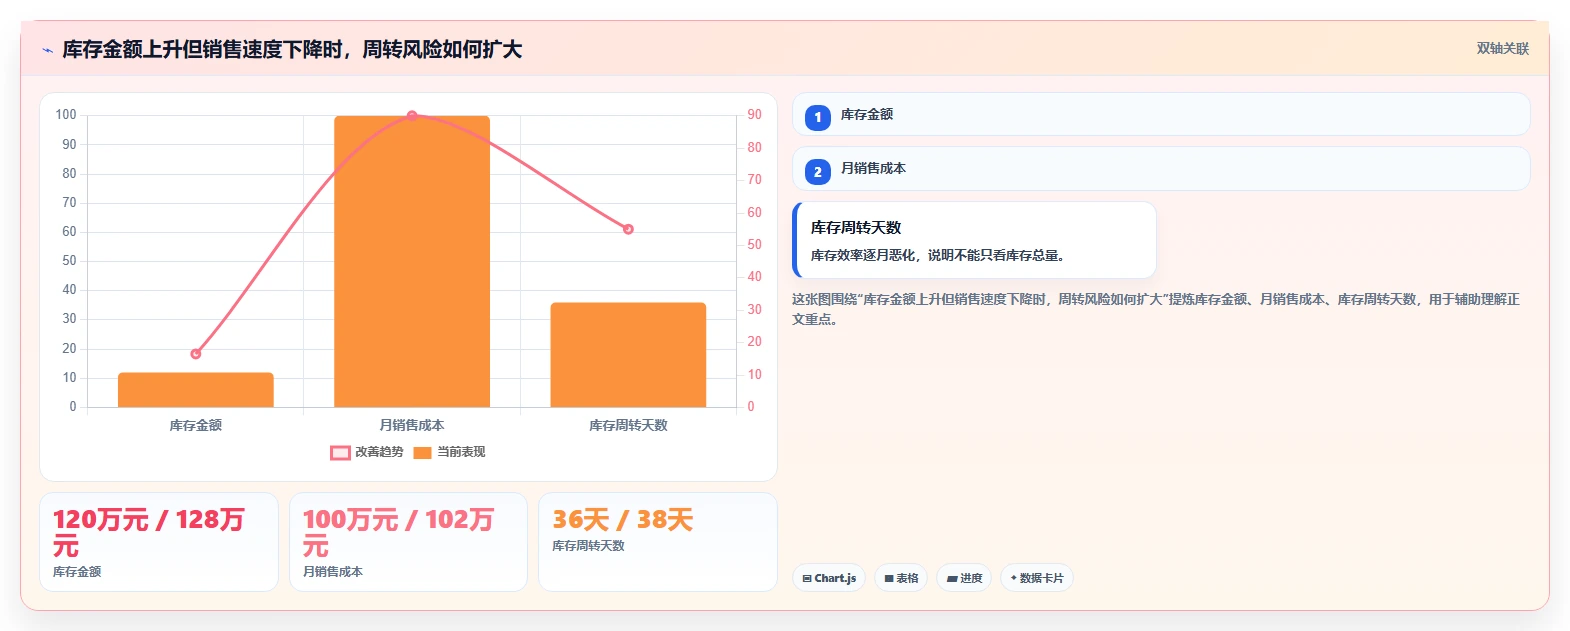Viewport: 1570px width, 631px height.
Task: Click the text 库存效率逐月恶化，说明不能只看库存总量
Action: click(x=938, y=256)
